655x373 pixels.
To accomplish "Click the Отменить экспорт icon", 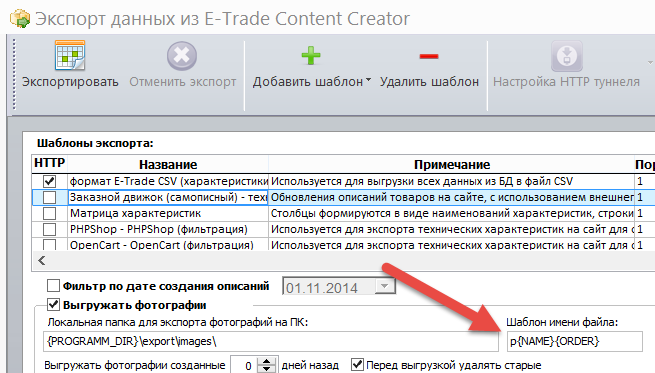I will 182,56.
